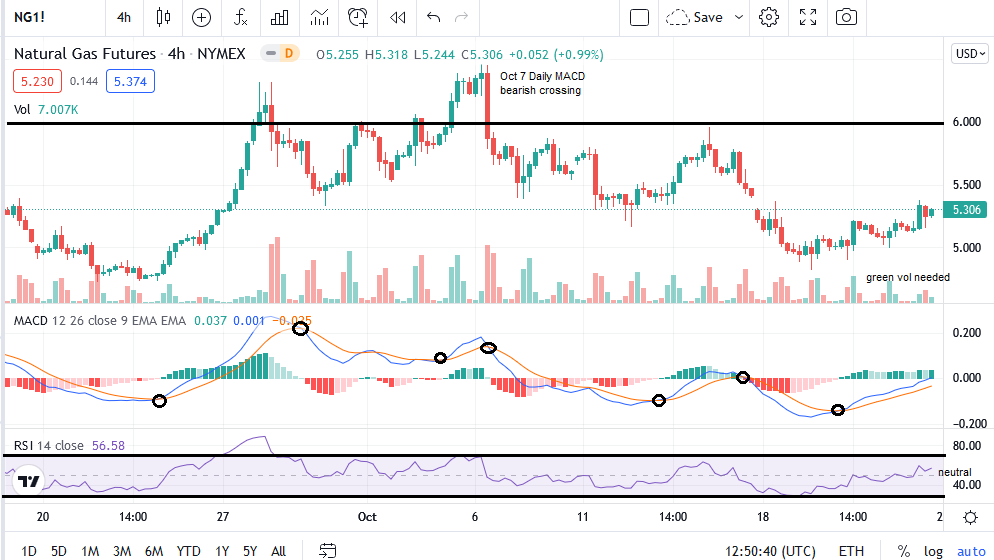This screenshot has width=994, height=560.
Task: Open time axis settings gear icon
Action: coord(970,517)
